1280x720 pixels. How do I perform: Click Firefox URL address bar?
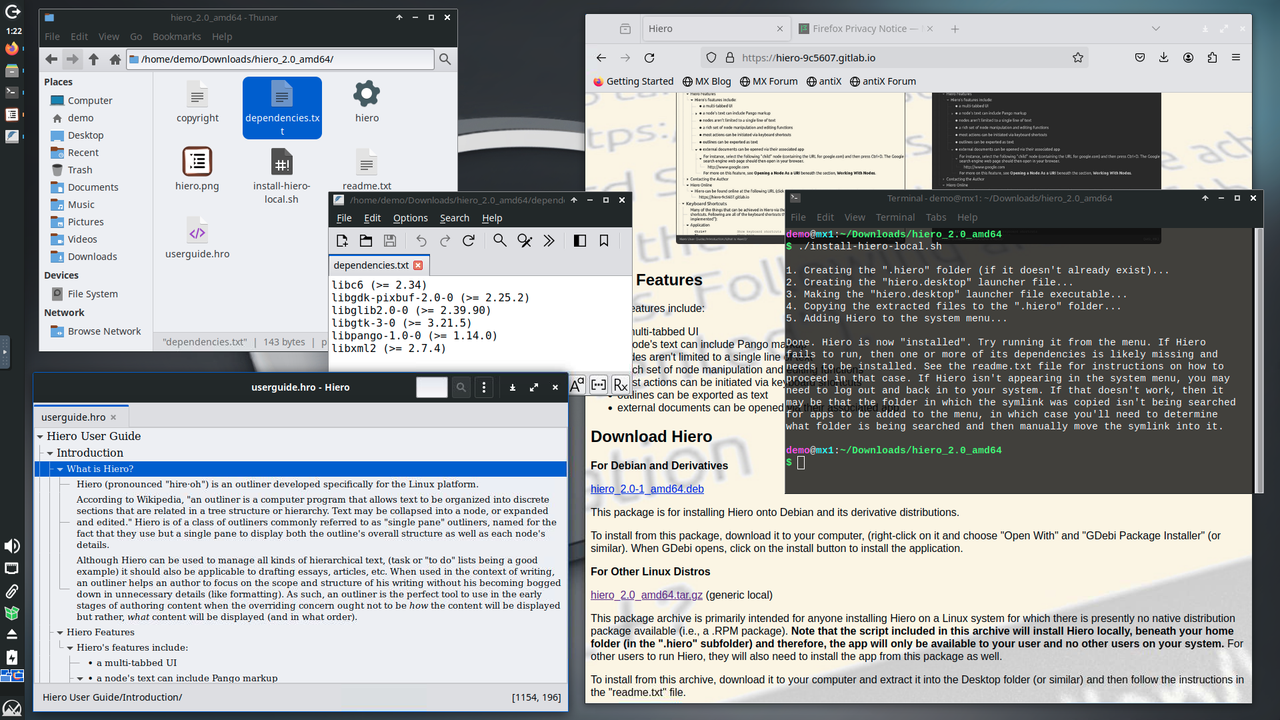click(895, 58)
